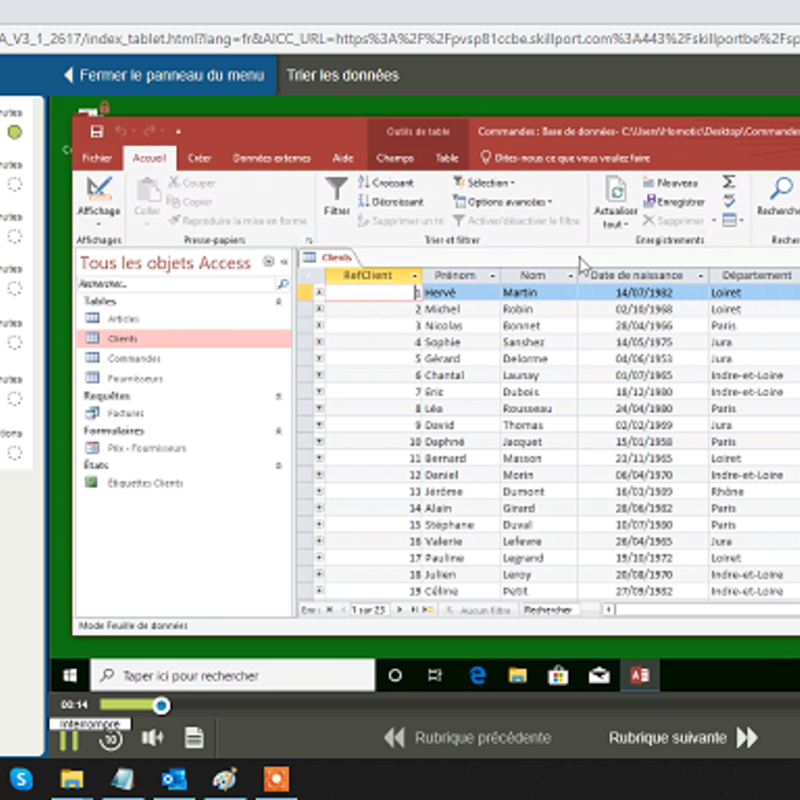Select the first green topic radio in sidebar
800x800 pixels.
click(x=15, y=133)
